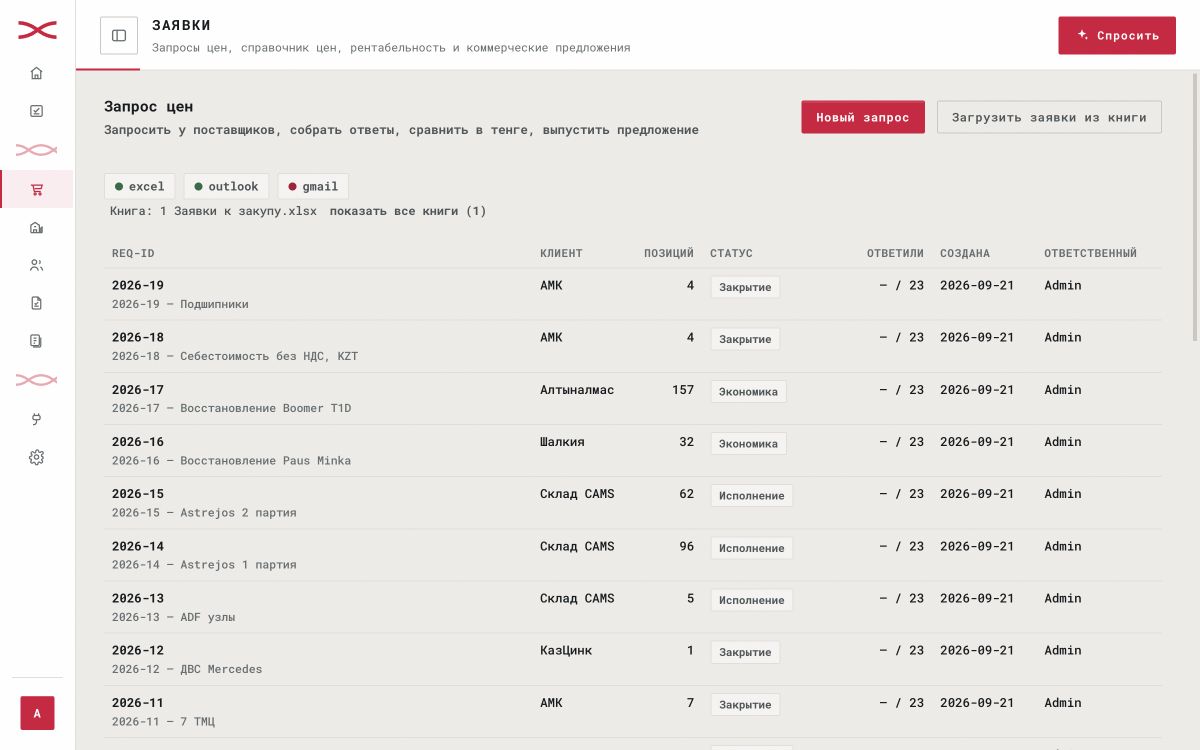Image resolution: width=1200 pixels, height=750 pixels.
Task: Open request 2026-18 Себестоимость без НДС
Action: [633, 346]
